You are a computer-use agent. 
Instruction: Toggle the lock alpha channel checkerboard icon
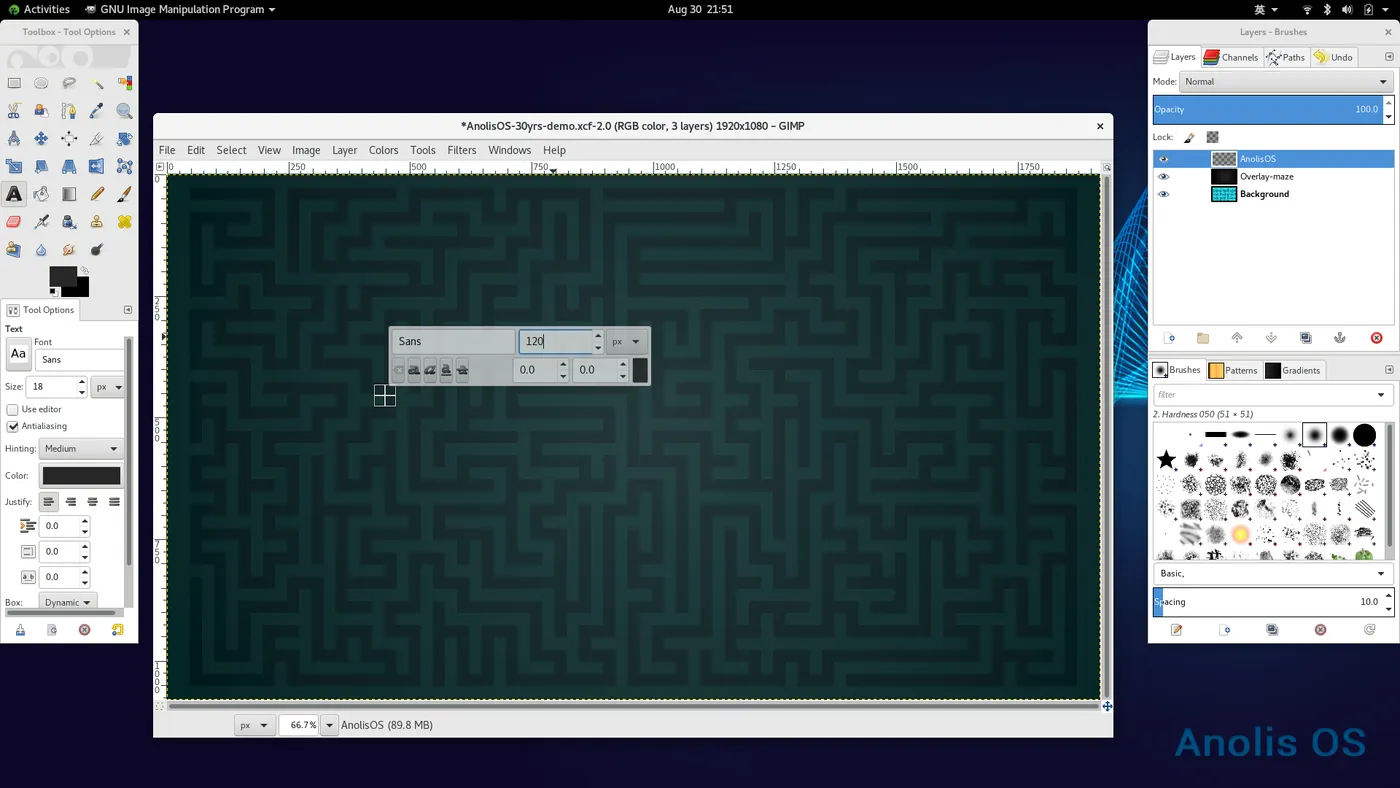pyautogui.click(x=1212, y=137)
